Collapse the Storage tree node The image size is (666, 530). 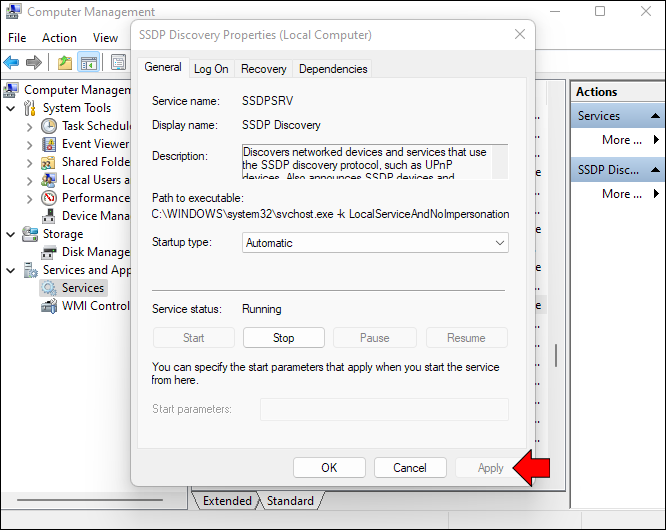[x=11, y=234]
